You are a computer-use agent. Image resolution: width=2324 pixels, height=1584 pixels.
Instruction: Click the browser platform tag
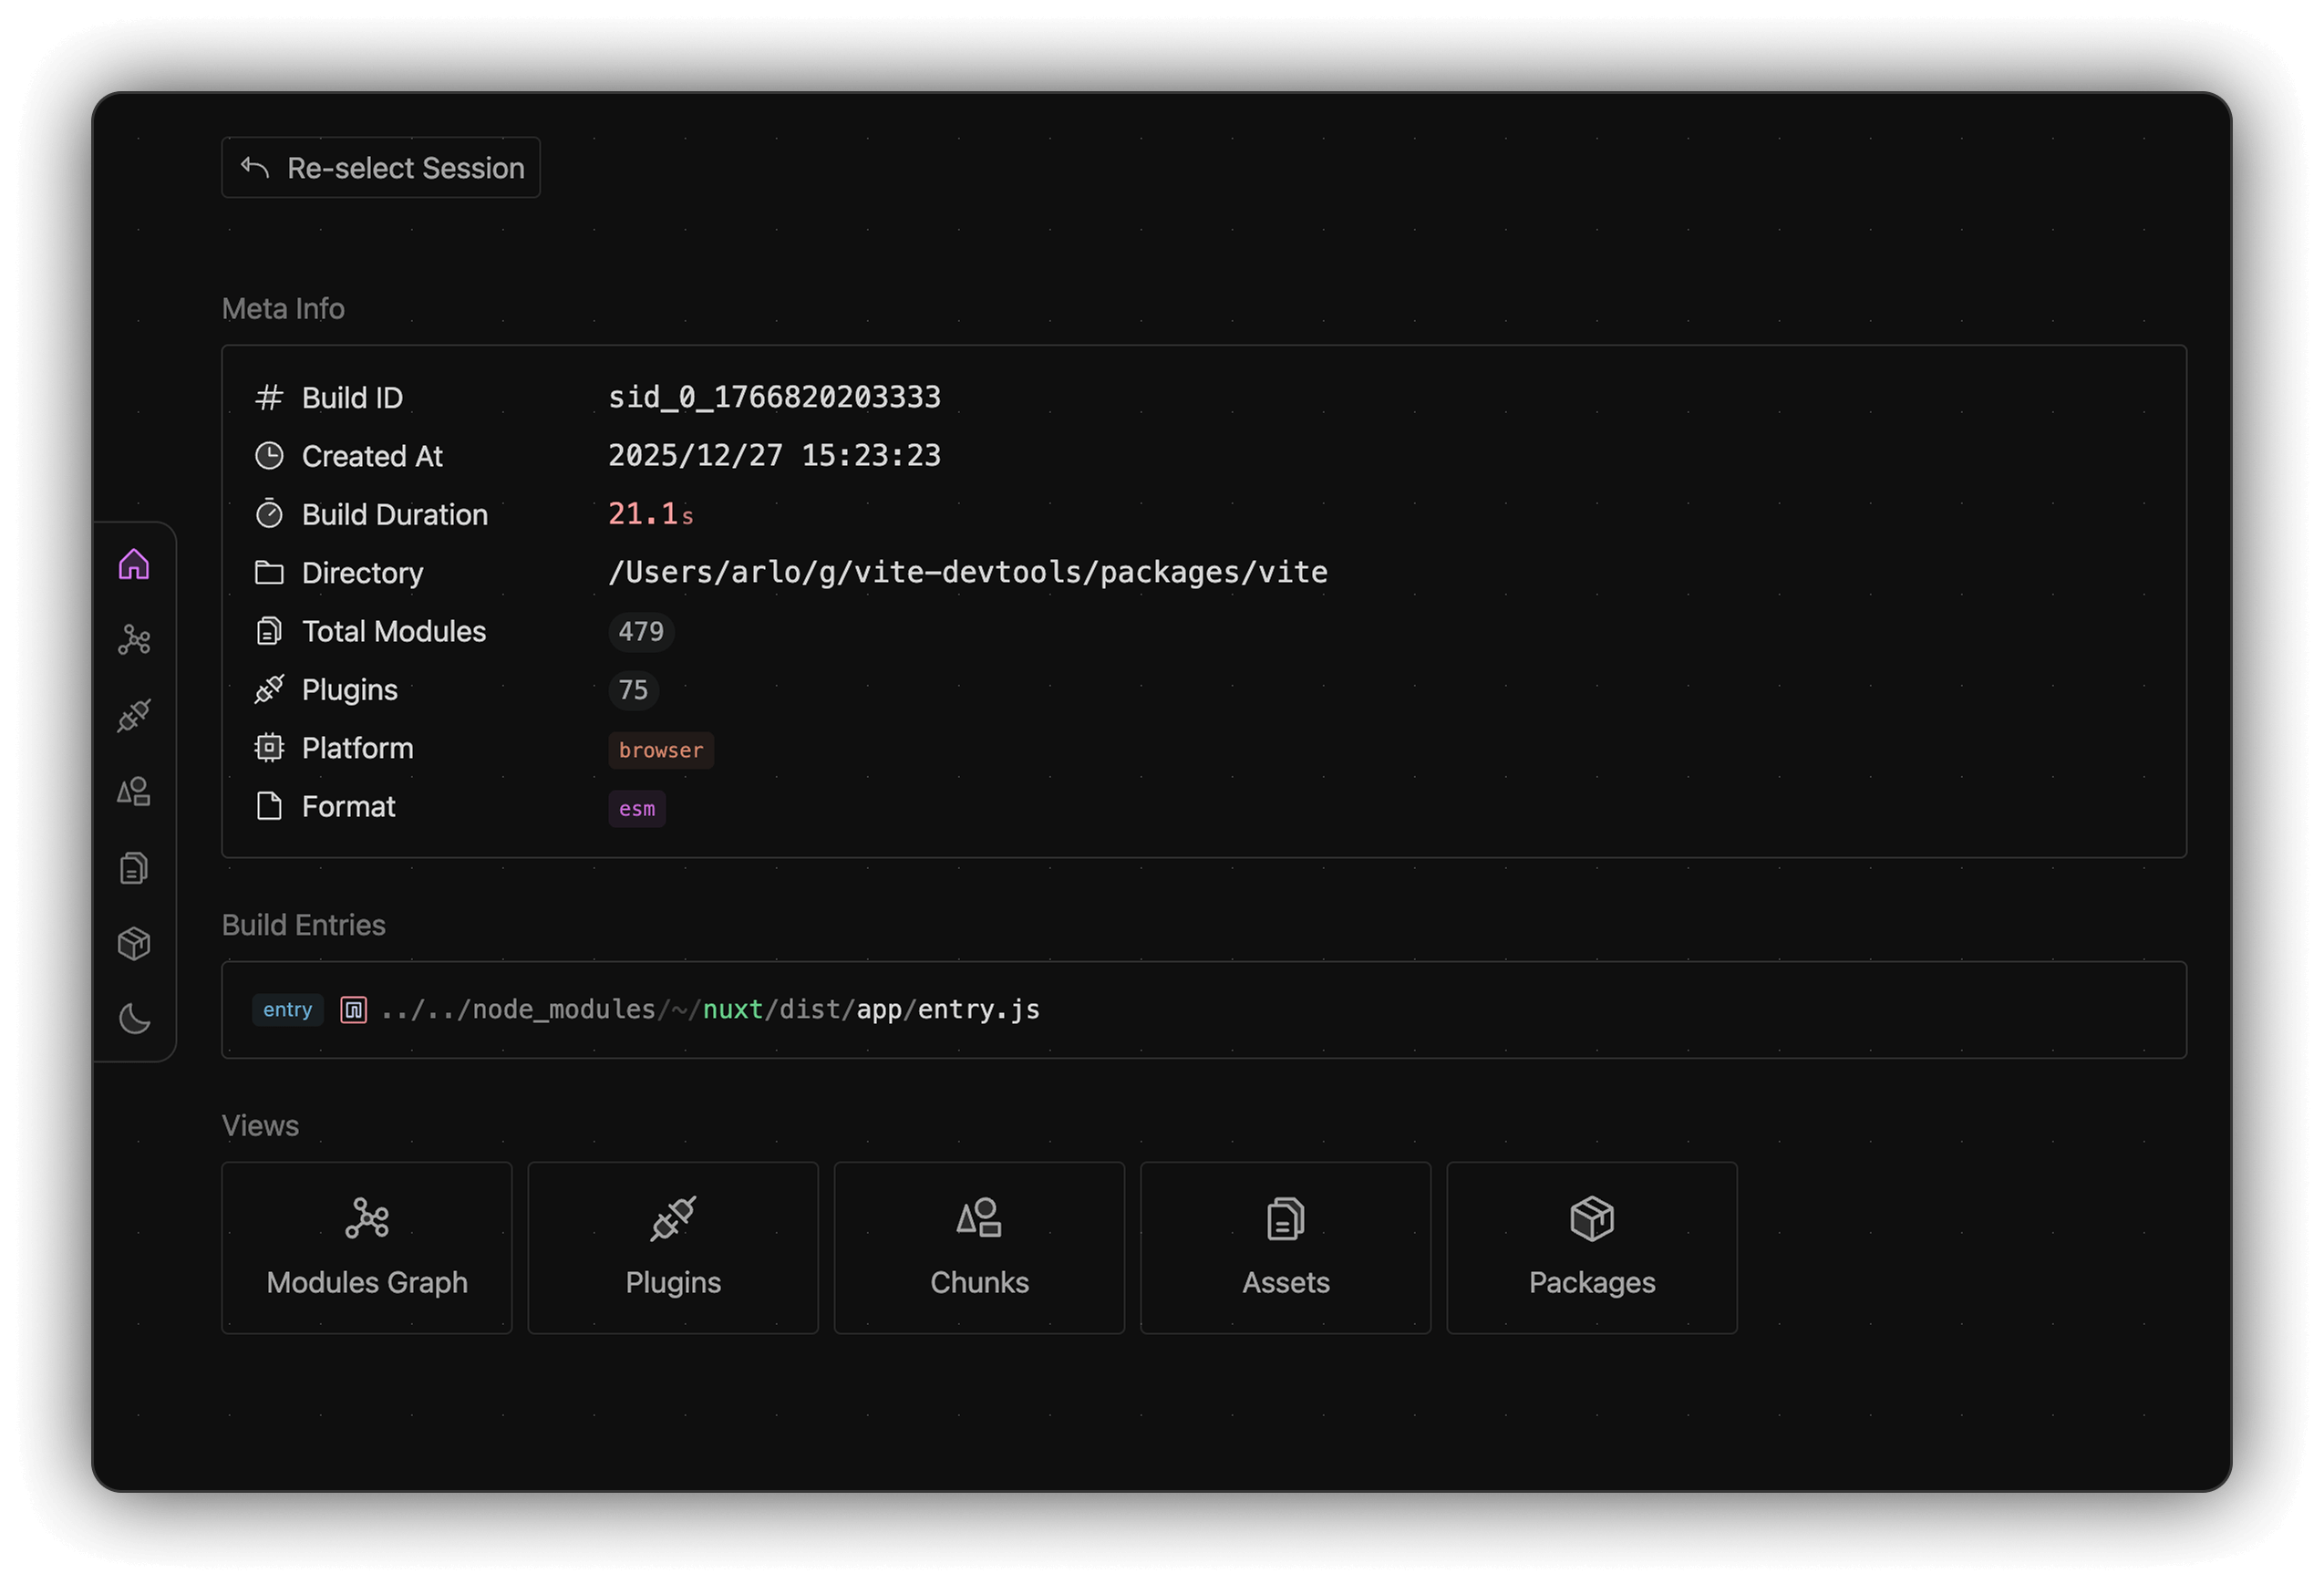[x=661, y=750]
